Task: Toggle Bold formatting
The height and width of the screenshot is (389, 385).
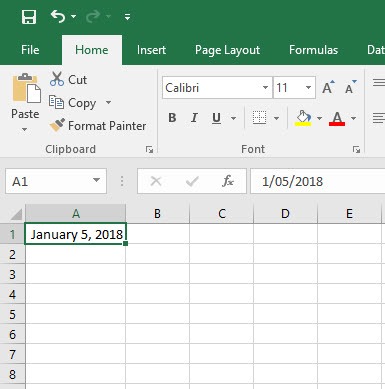Action: [172, 118]
